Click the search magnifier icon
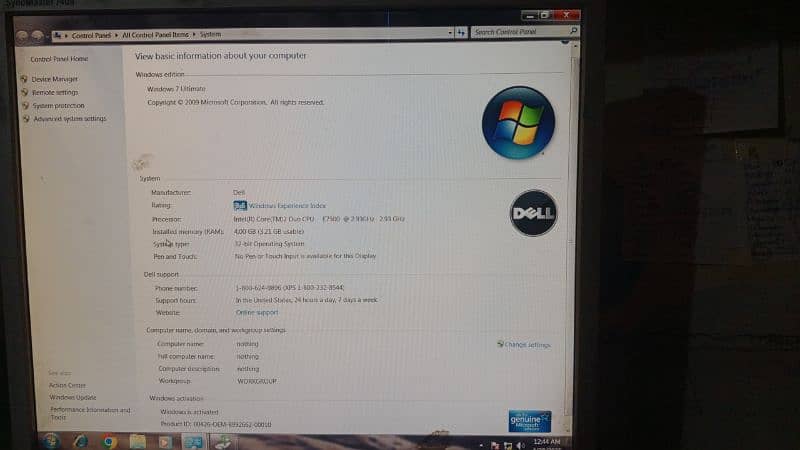Image resolution: width=800 pixels, height=450 pixels. click(x=573, y=31)
